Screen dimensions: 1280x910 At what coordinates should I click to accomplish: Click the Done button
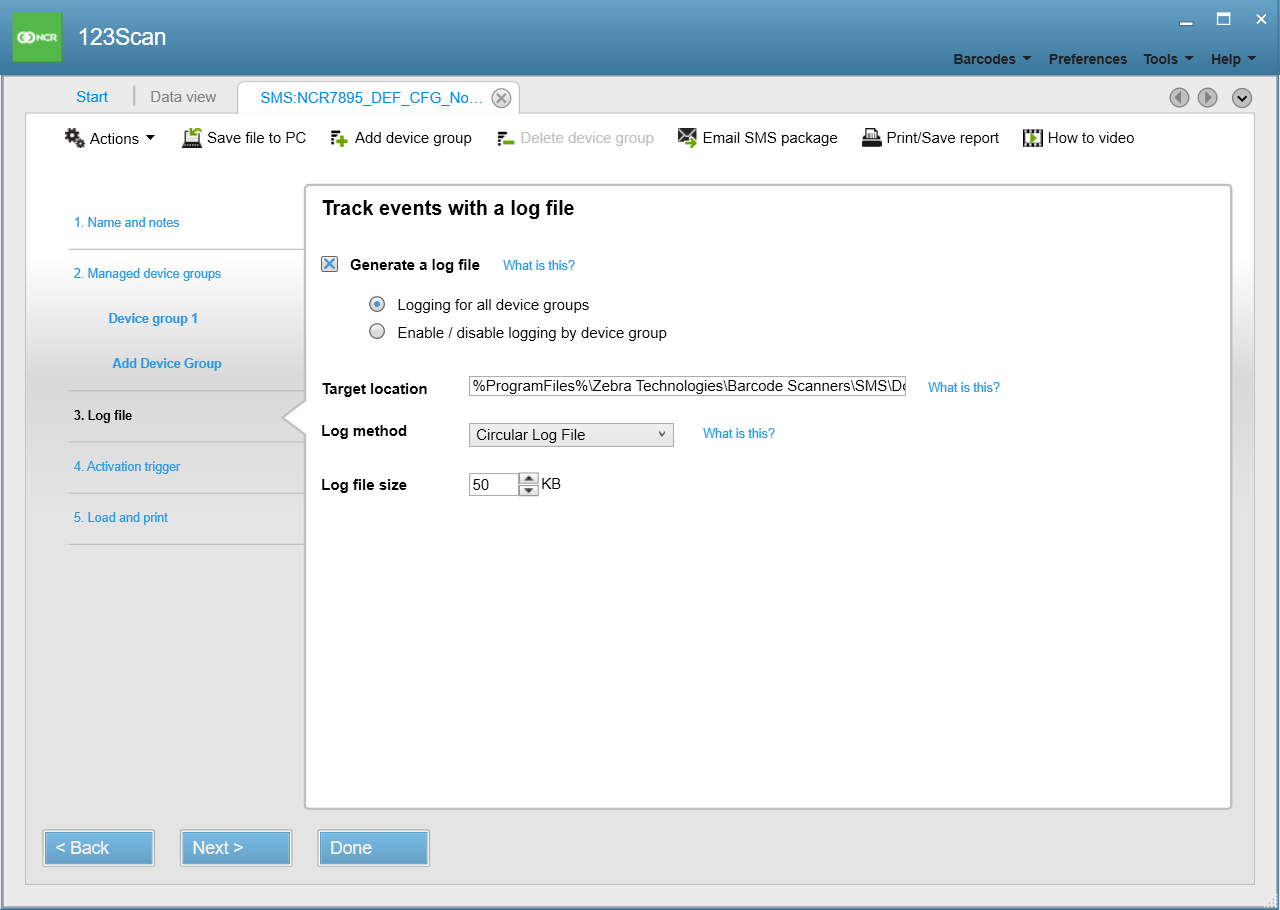[x=374, y=848]
